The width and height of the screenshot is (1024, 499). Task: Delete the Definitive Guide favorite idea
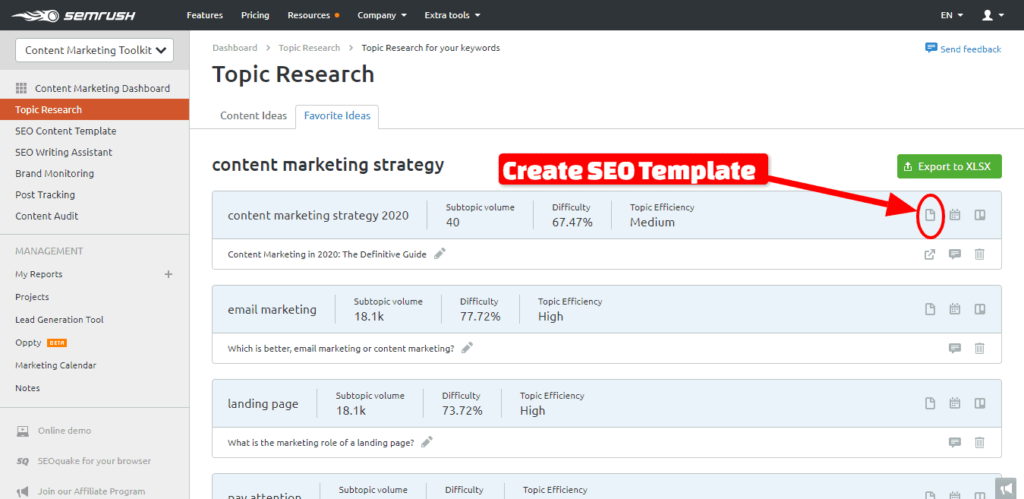[x=980, y=255]
